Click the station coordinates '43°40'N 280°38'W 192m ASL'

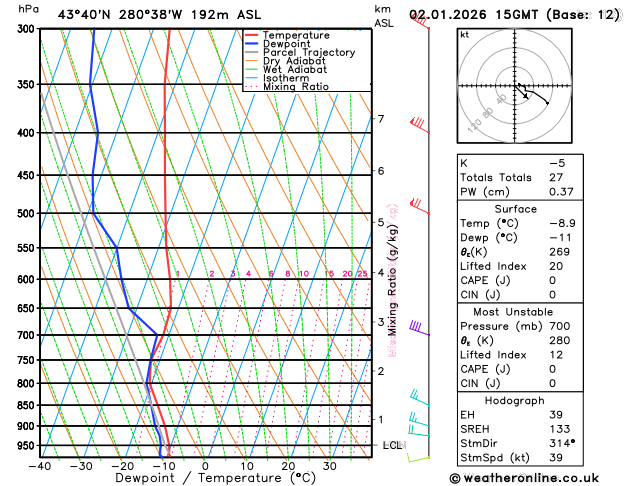[159, 15]
